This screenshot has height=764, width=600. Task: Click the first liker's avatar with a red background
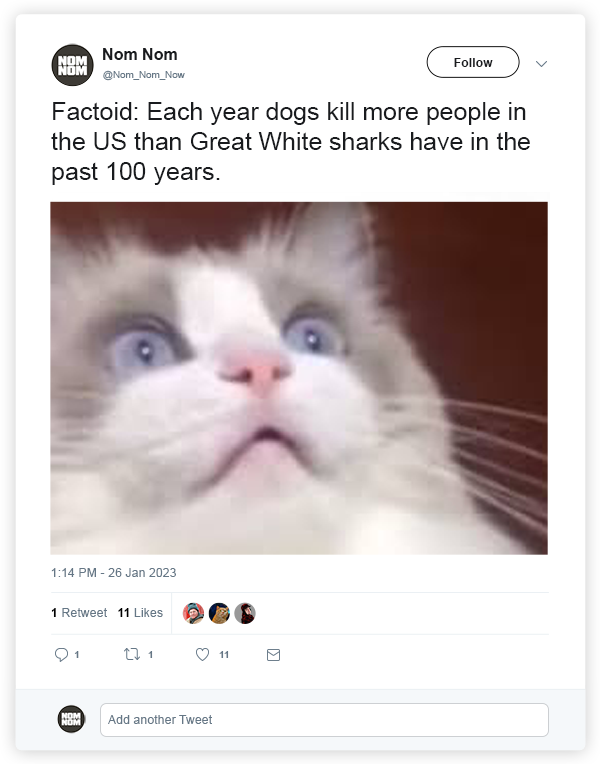coord(193,613)
